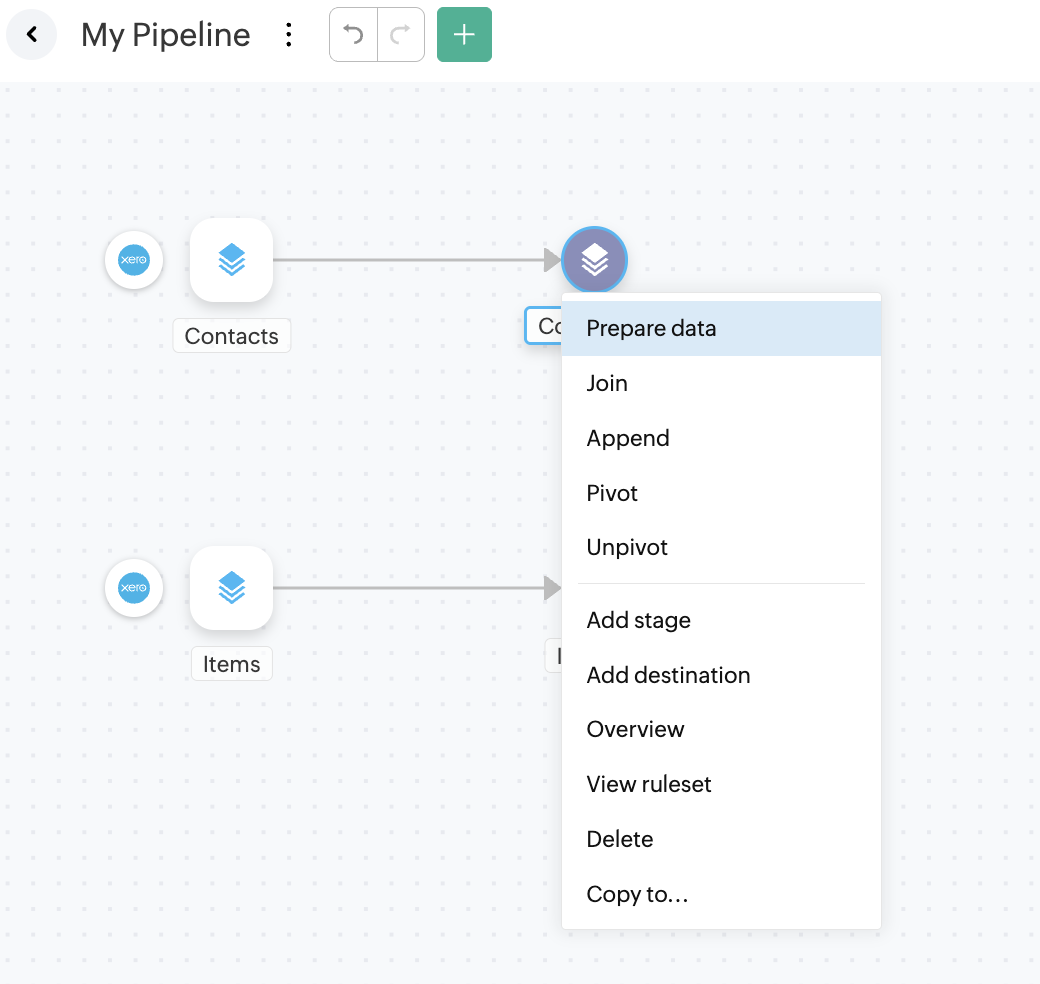Click the green plus add button

[464, 35]
